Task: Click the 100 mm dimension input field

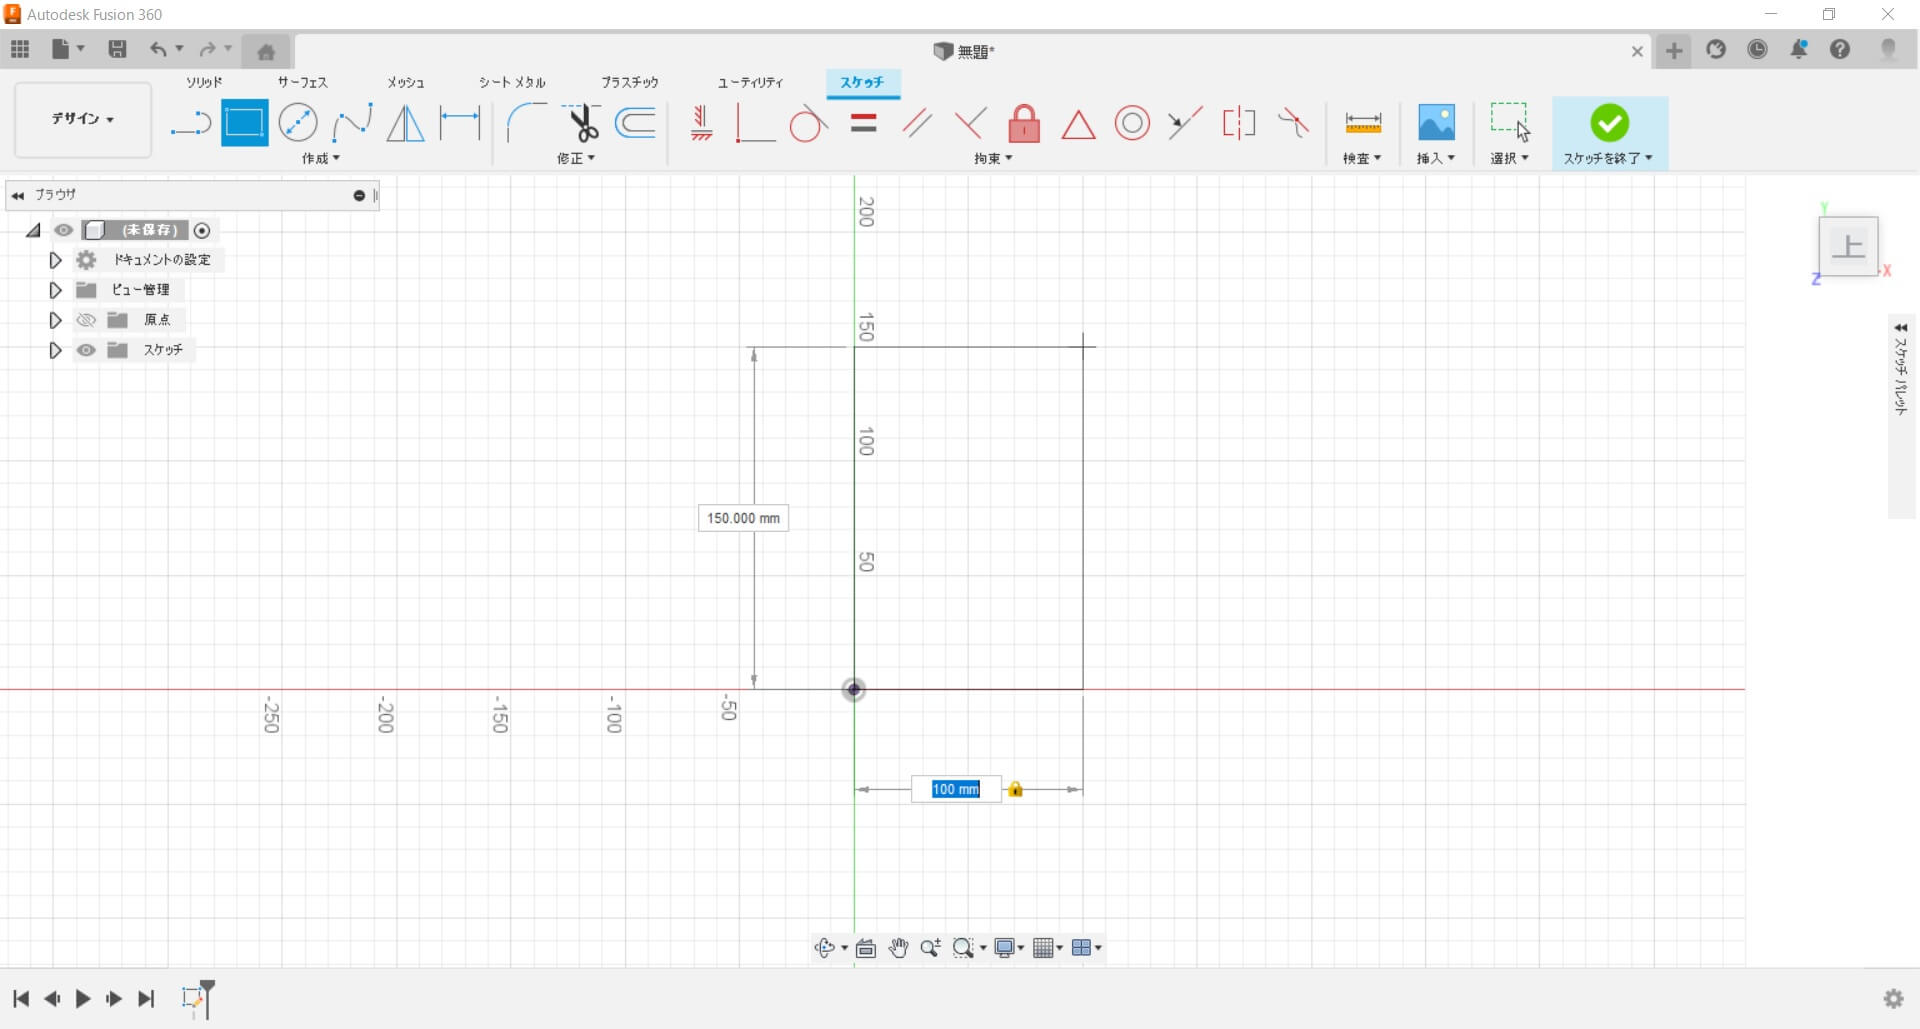Action: click(x=956, y=789)
